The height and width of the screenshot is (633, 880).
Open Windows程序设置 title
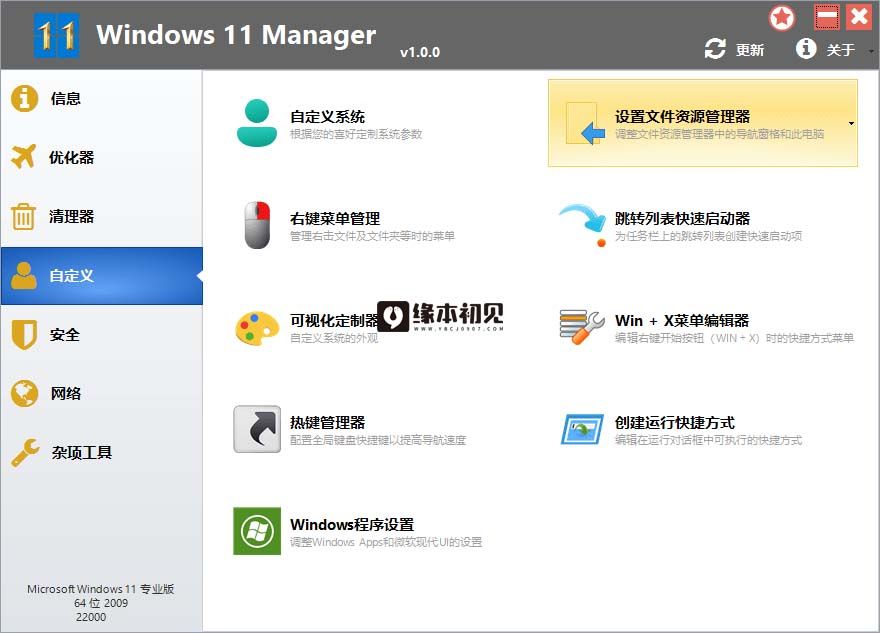[x=352, y=525]
